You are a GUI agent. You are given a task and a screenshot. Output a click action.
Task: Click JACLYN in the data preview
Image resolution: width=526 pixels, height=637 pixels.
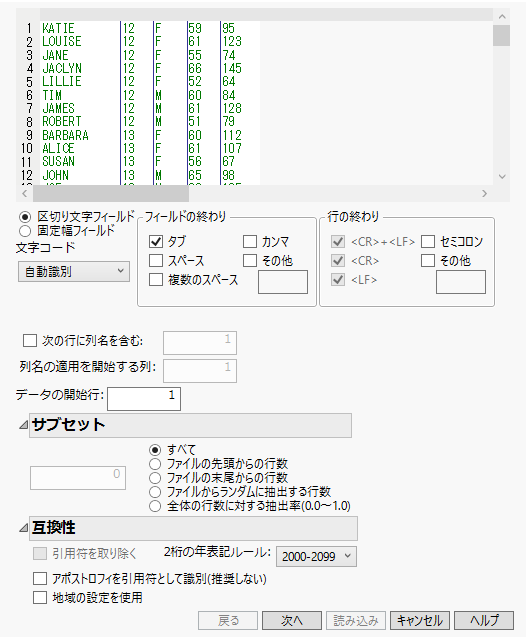click(62, 68)
